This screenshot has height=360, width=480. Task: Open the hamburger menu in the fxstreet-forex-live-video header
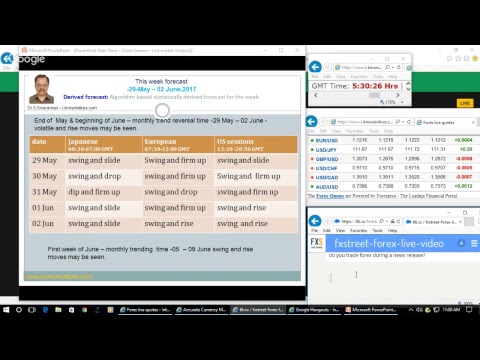coord(474,244)
